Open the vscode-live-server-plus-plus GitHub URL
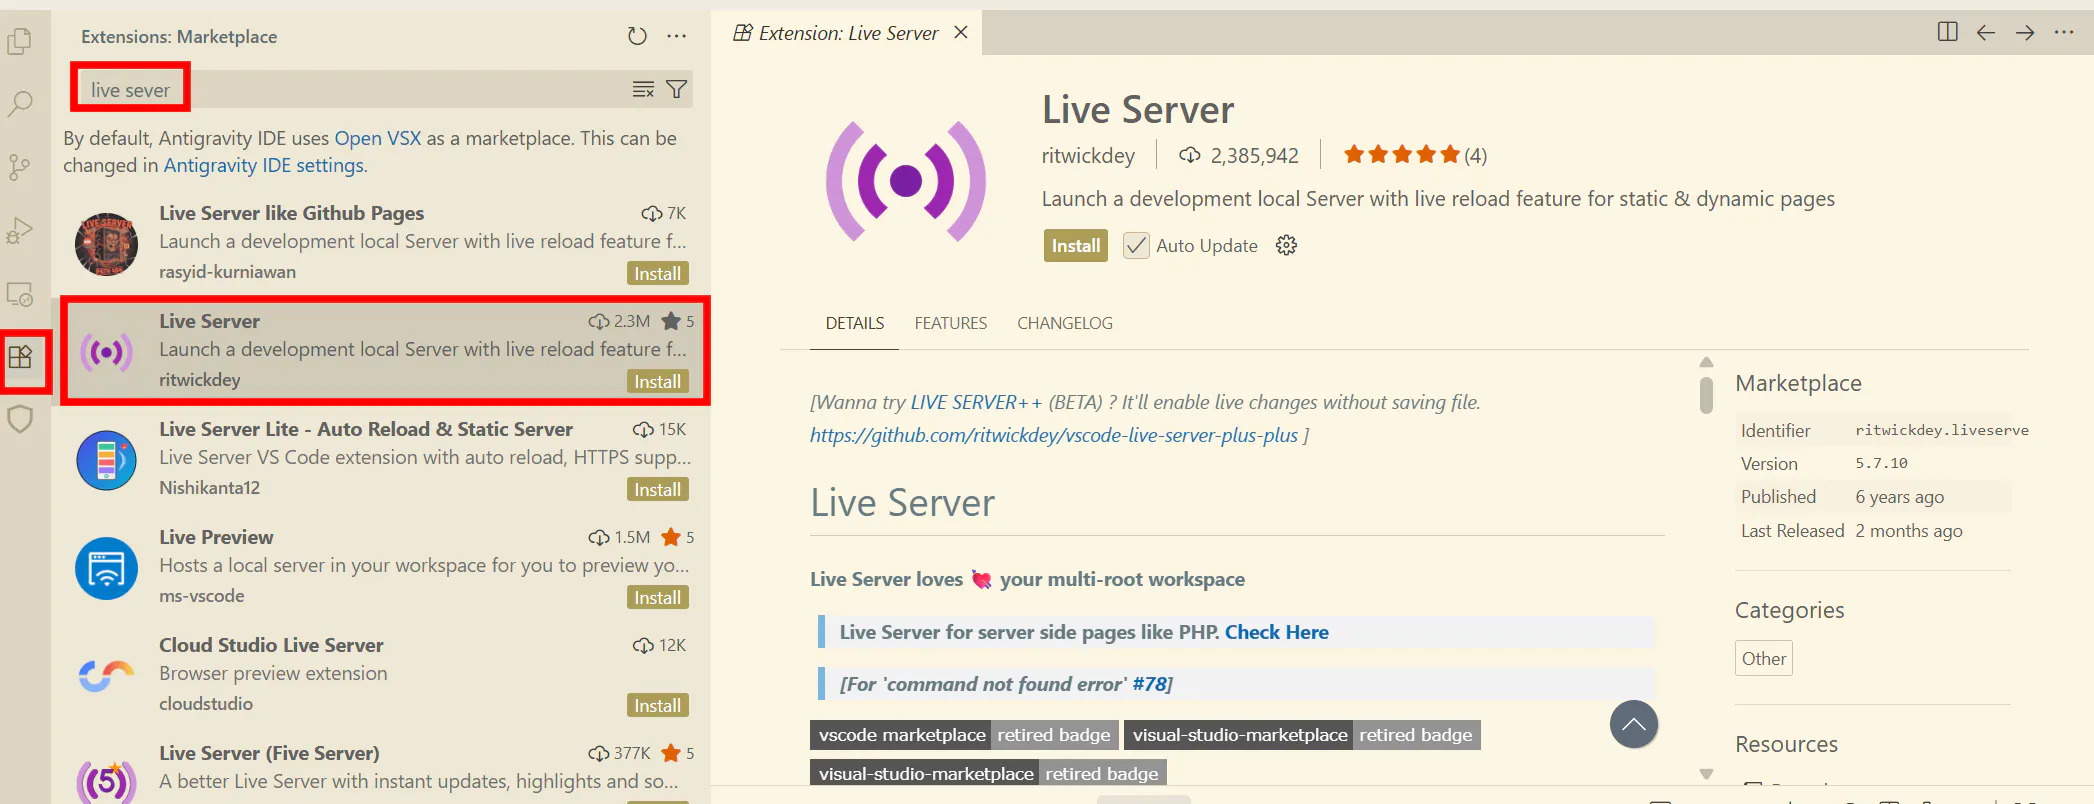Image resolution: width=2094 pixels, height=804 pixels. (1054, 435)
